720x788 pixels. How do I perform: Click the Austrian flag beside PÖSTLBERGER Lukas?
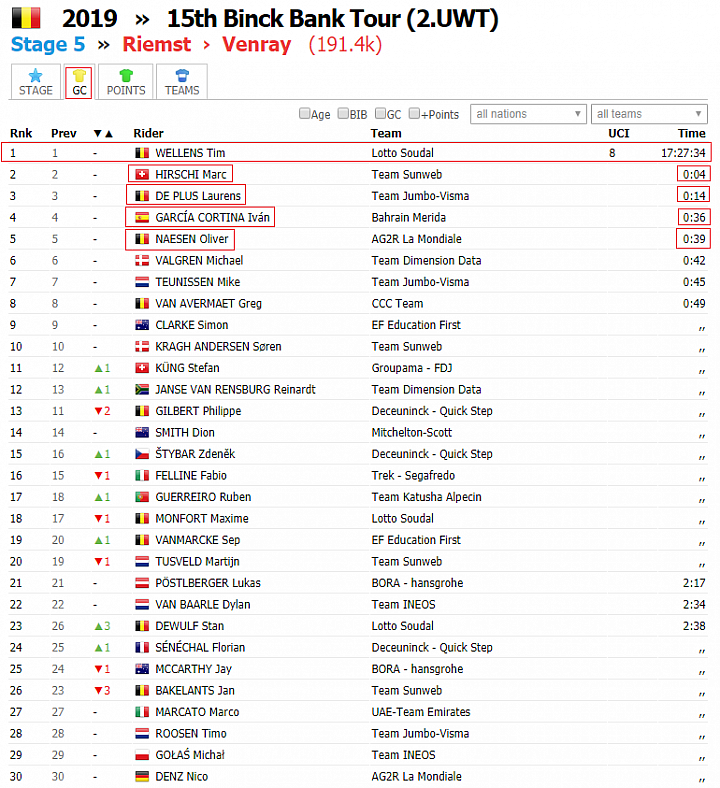pyautogui.click(x=142, y=583)
